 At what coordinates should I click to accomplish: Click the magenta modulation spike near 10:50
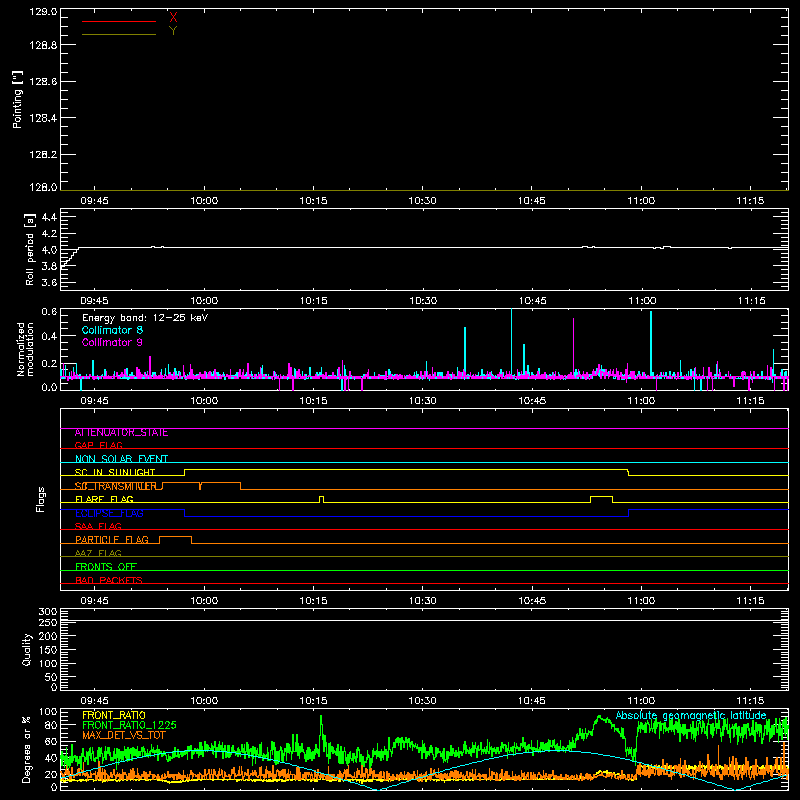click(573, 347)
